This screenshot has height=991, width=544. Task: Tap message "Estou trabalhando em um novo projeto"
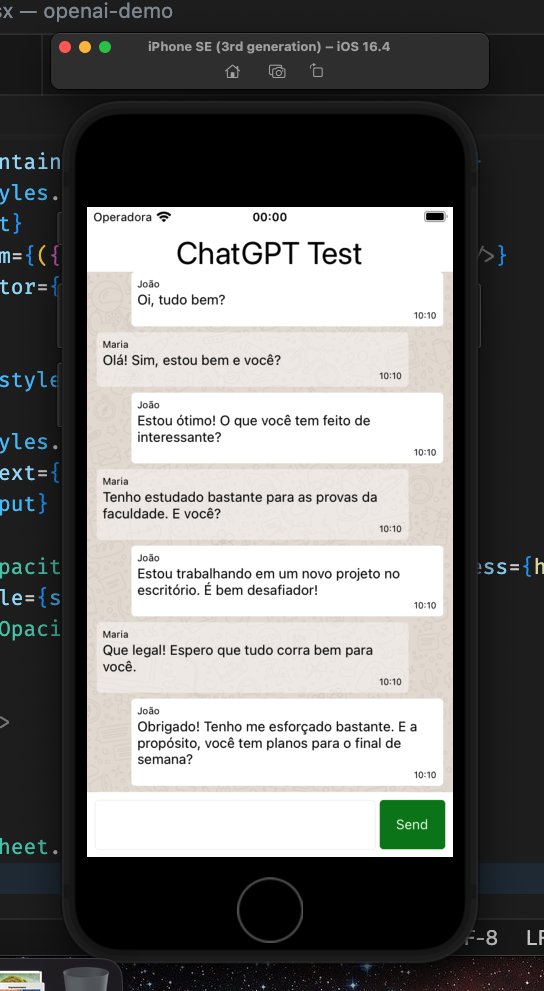[x=287, y=581]
